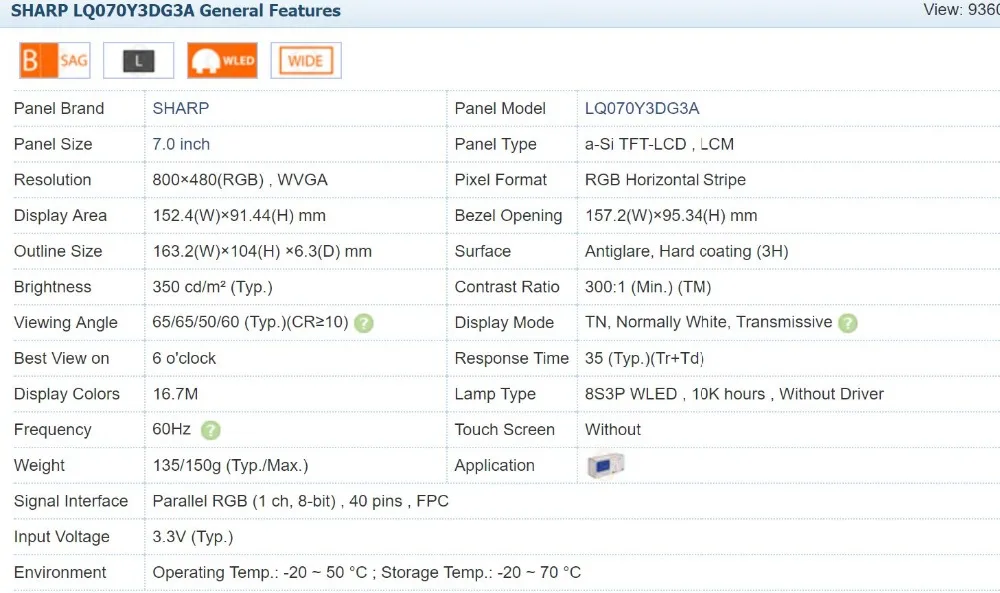Select bezel opening 157.2(W)×95.34(H) mm value
The image size is (1000, 593).
tap(671, 216)
